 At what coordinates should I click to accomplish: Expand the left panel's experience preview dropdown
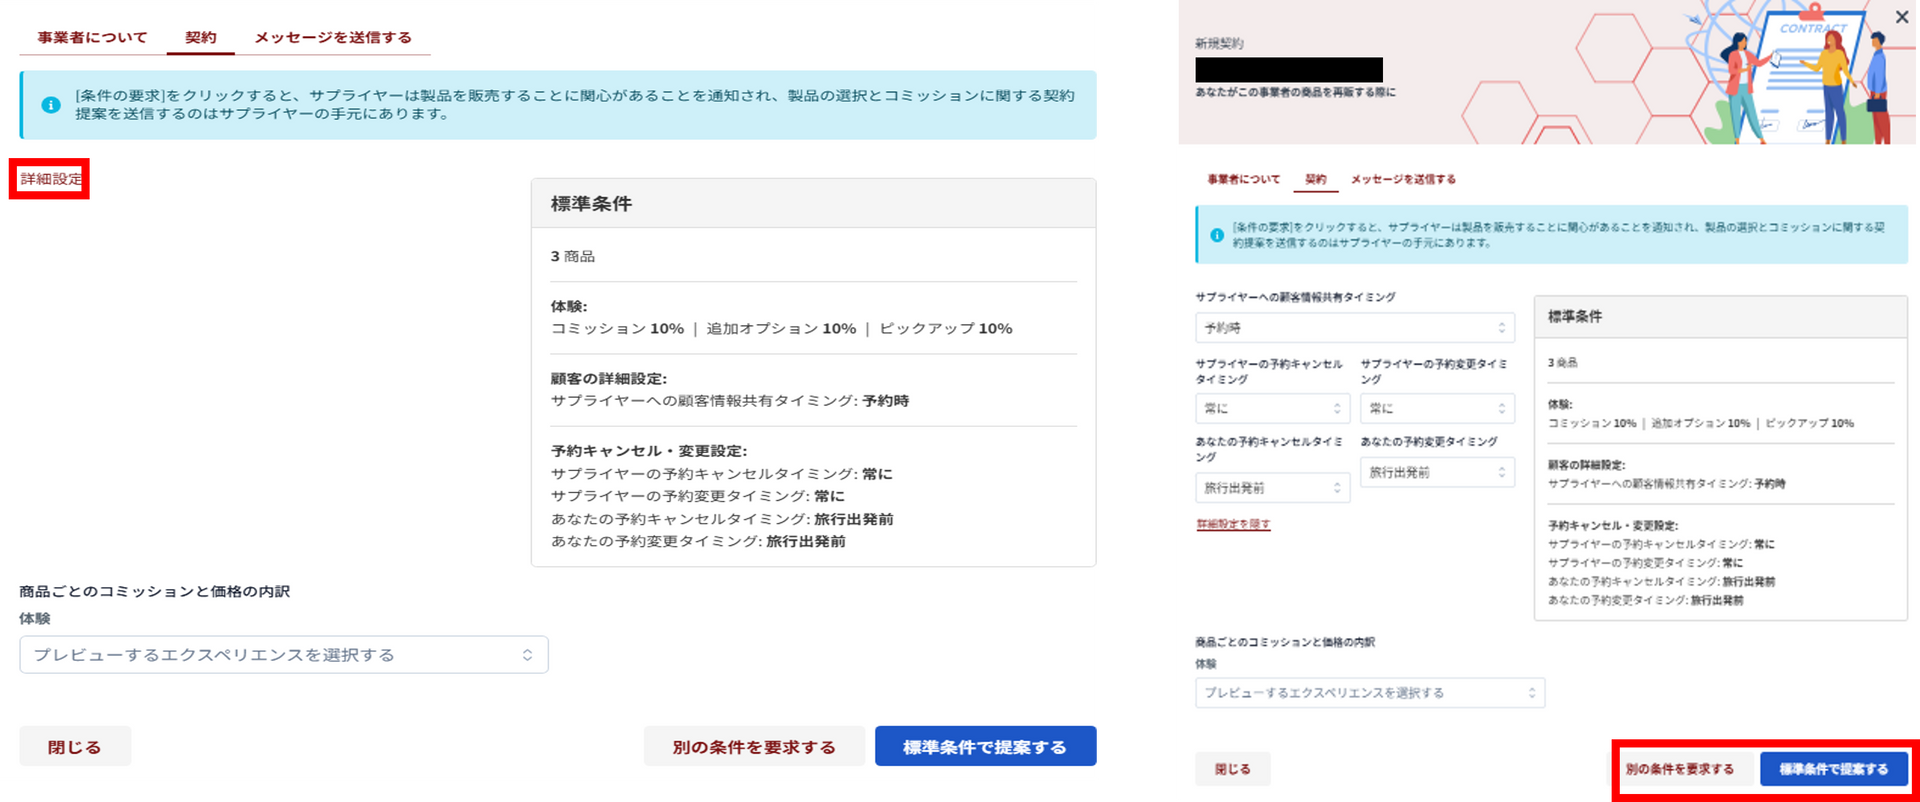[284, 655]
